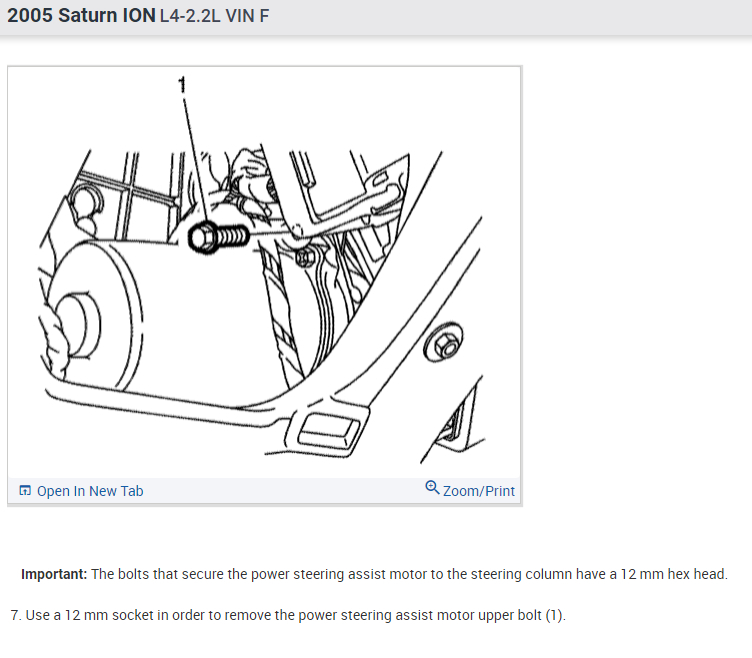Click the (1) reference in step 7
This screenshot has width=752, height=658.
(x=554, y=615)
